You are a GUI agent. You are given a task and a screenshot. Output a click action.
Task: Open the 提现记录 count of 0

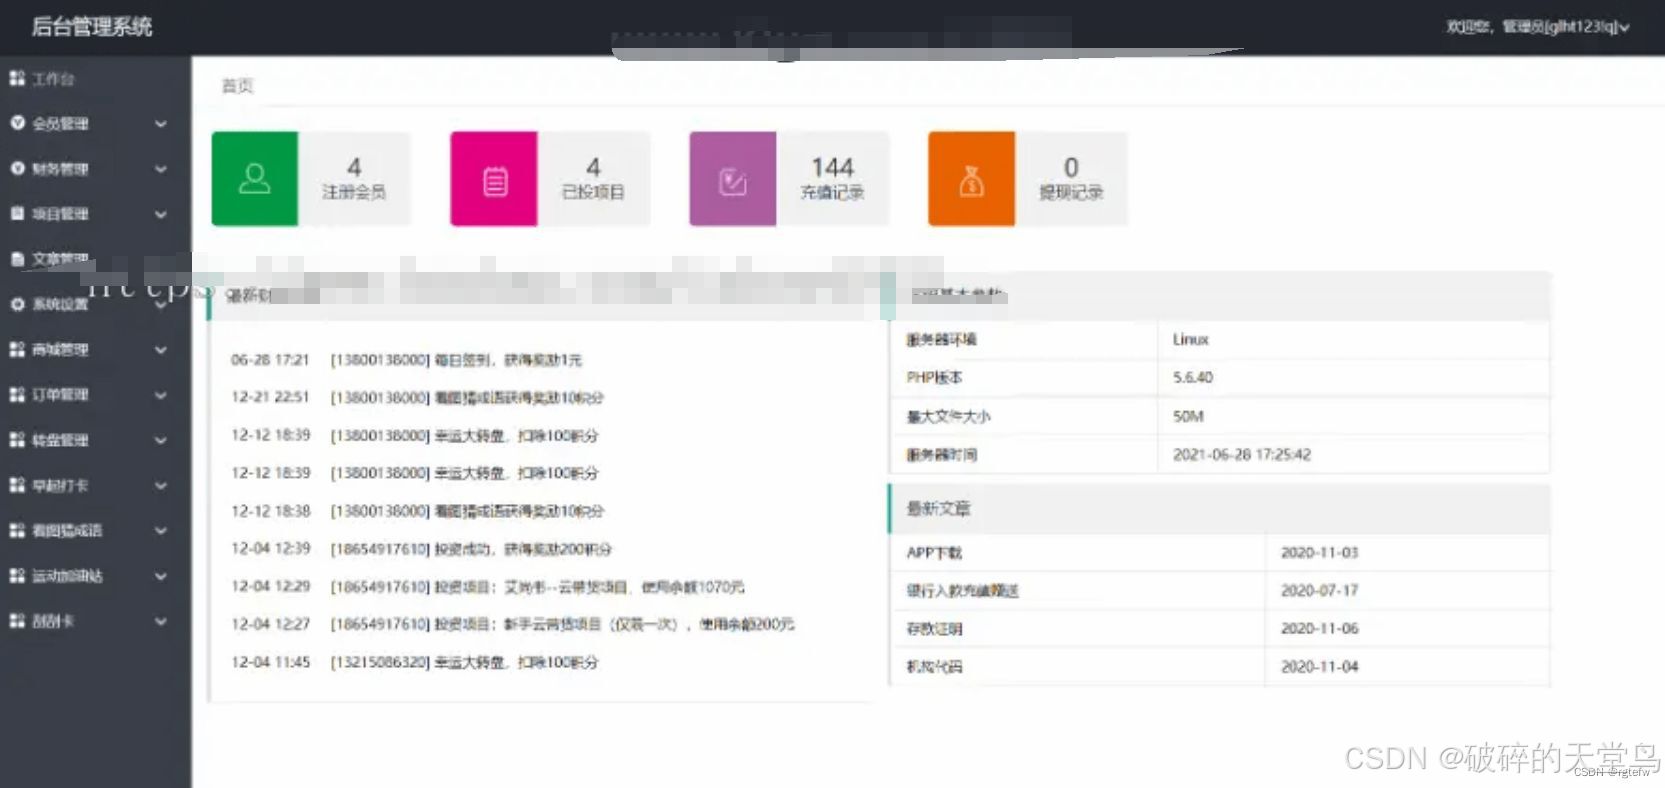[1071, 167]
